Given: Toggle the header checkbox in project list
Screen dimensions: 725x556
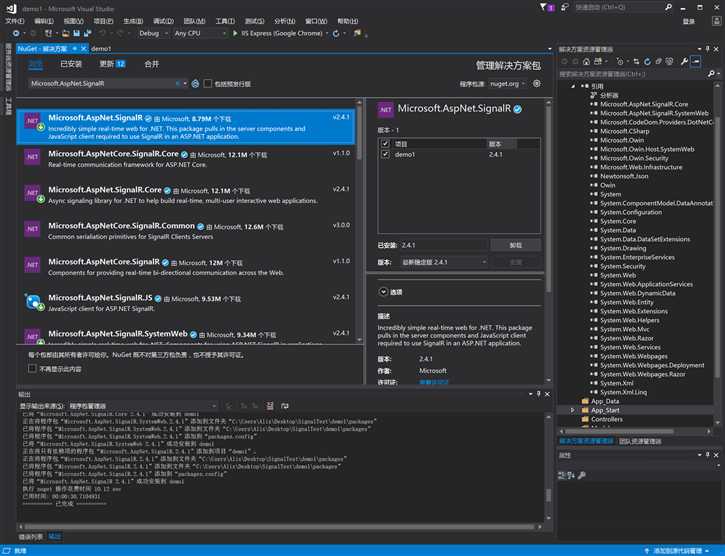Looking at the screenshot, I should click(385, 144).
